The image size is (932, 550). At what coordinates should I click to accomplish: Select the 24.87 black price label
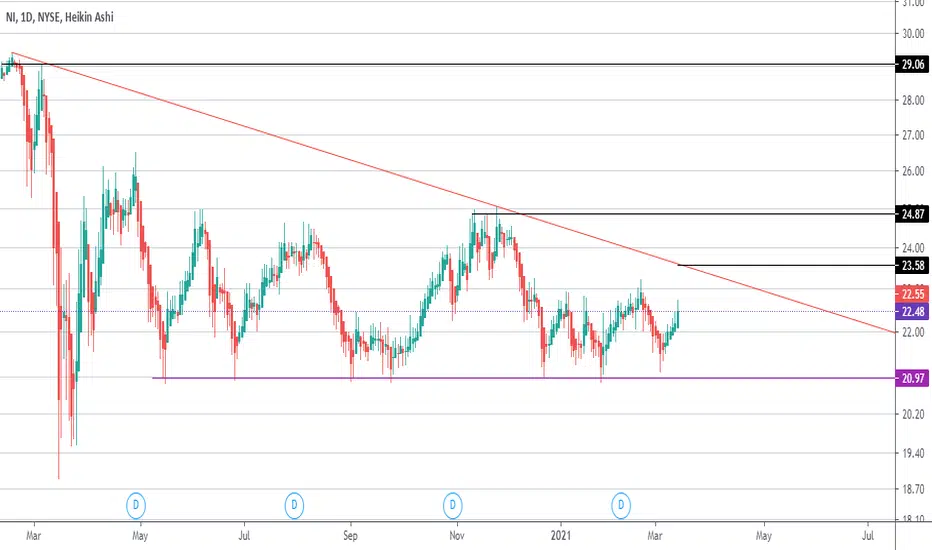(912, 214)
